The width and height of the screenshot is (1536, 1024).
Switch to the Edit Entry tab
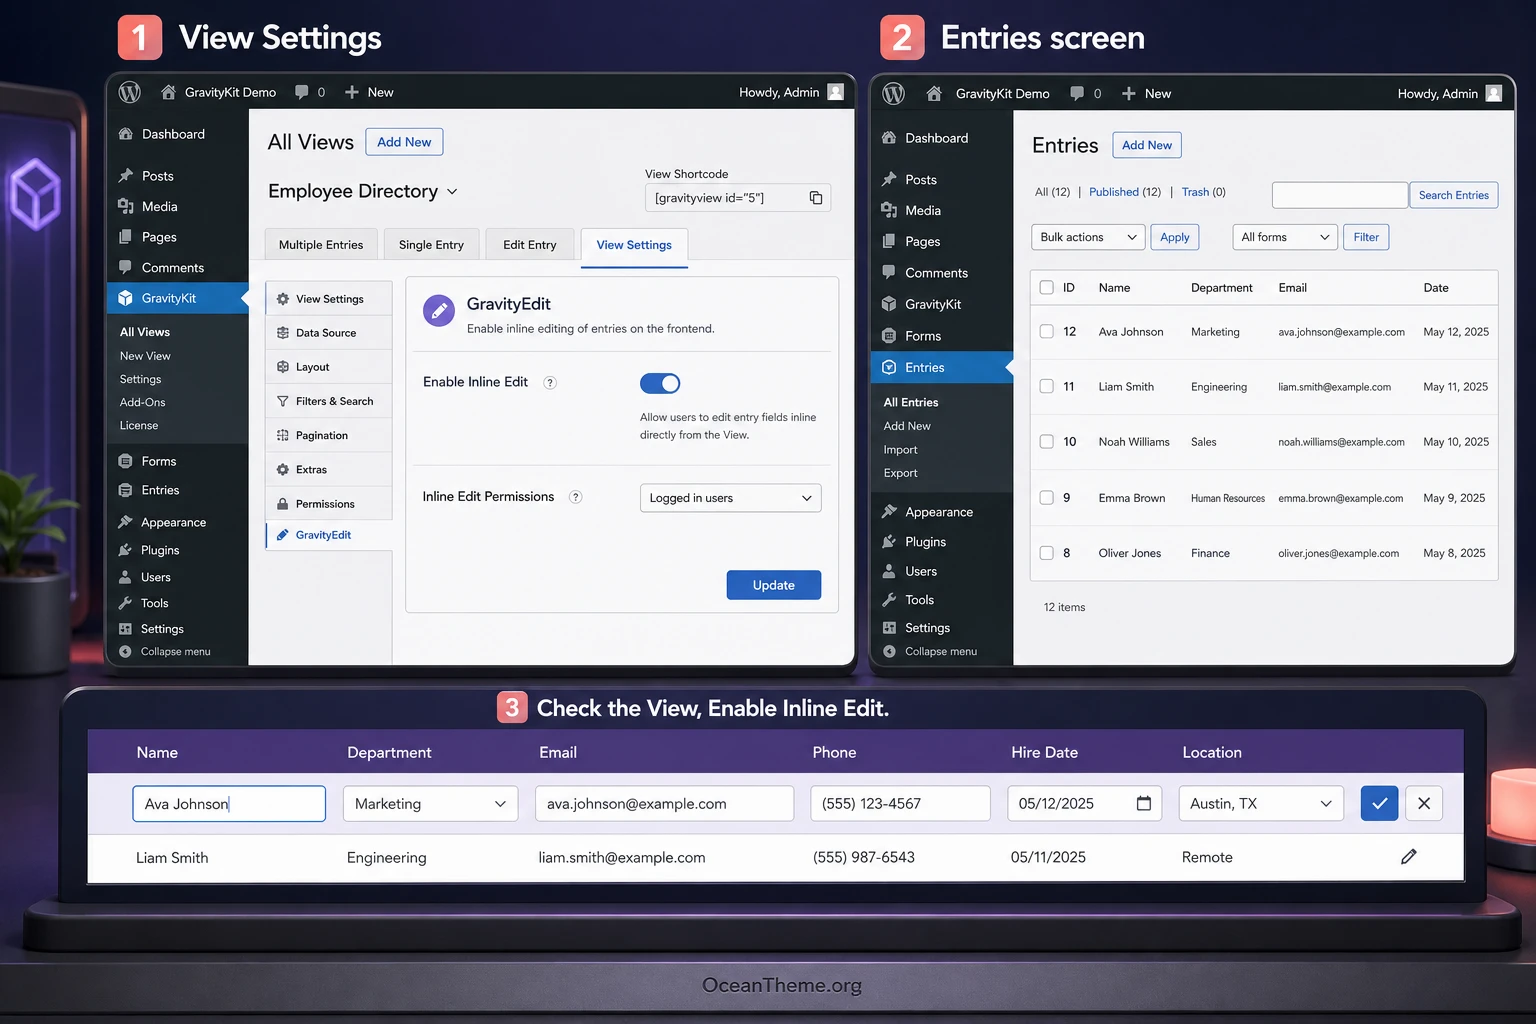tap(530, 245)
